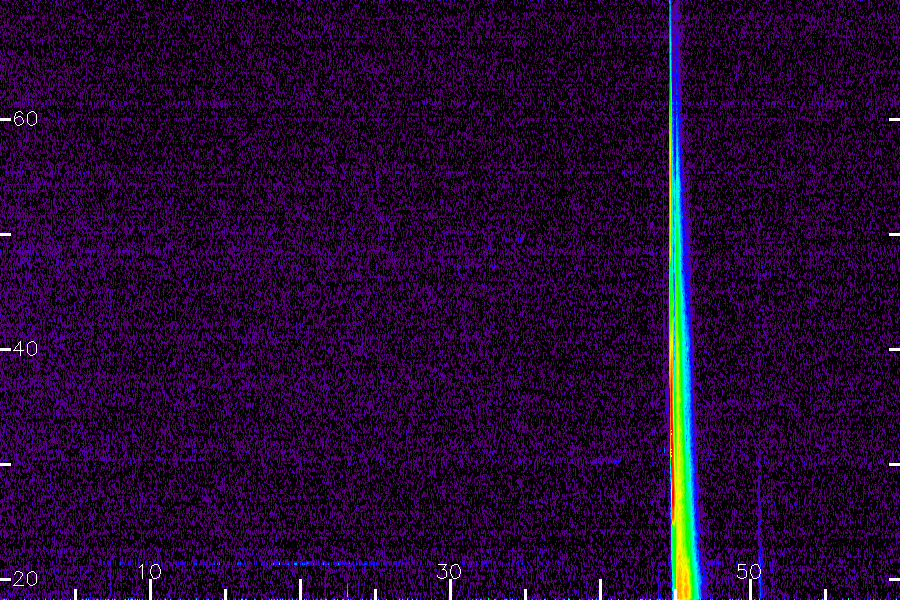
Task: Click the "50" horizontal axis label
Action: click(x=749, y=571)
